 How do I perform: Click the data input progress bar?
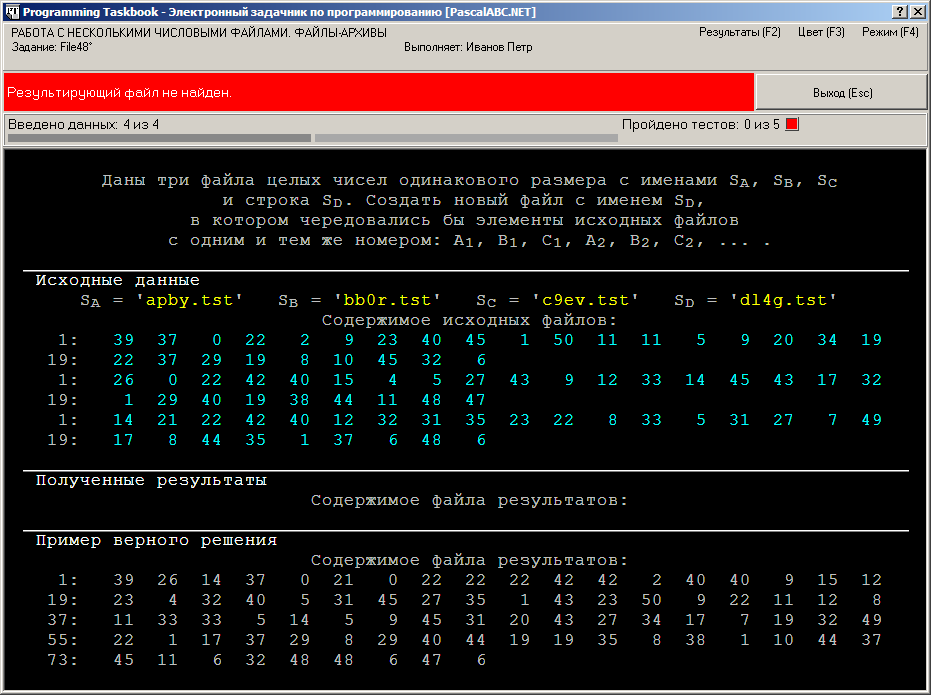[159, 138]
